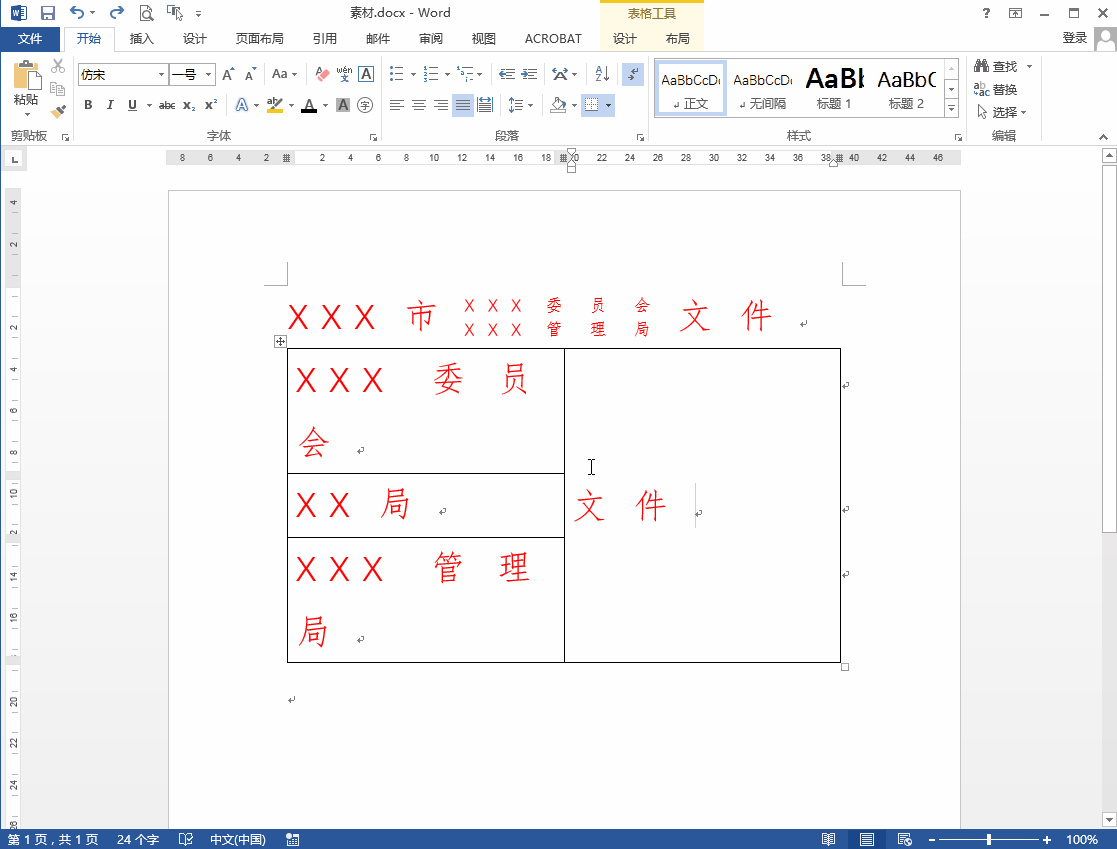Screen dimensions: 1117x849
Task: Toggle Italic formatting
Action: click(109, 105)
